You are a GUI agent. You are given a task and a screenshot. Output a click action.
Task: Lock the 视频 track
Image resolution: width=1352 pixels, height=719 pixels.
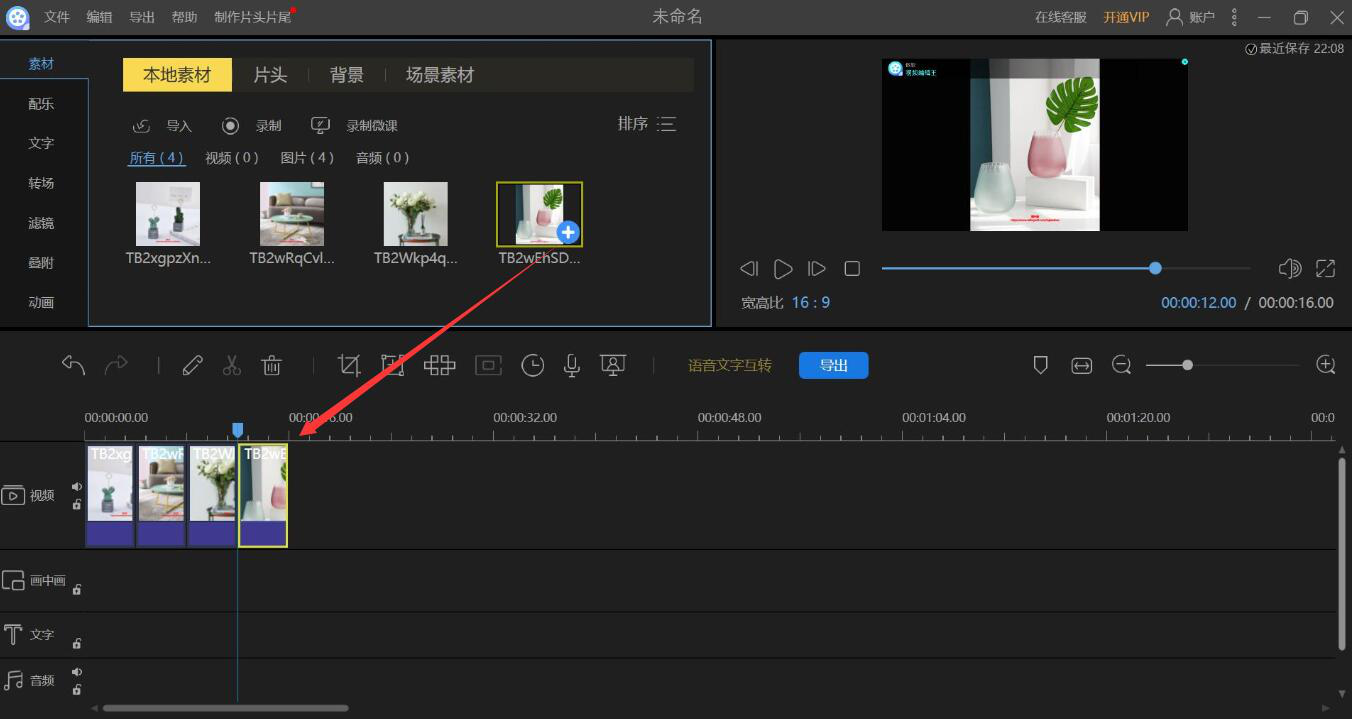(77, 505)
